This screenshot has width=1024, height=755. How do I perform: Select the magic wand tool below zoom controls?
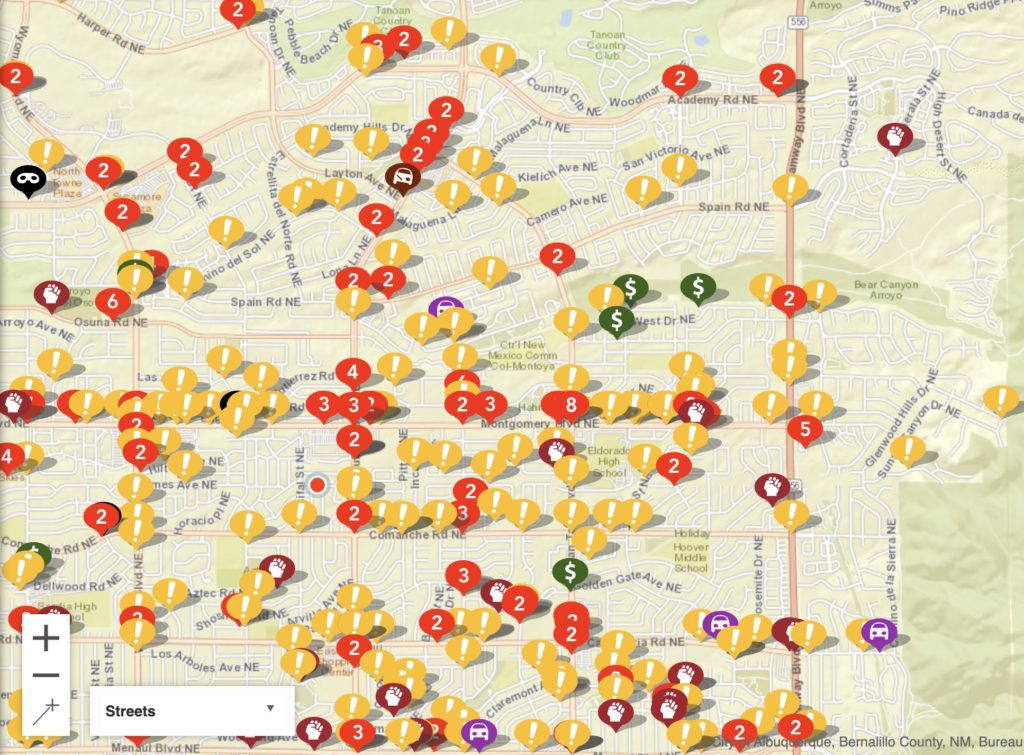pyautogui.click(x=46, y=711)
